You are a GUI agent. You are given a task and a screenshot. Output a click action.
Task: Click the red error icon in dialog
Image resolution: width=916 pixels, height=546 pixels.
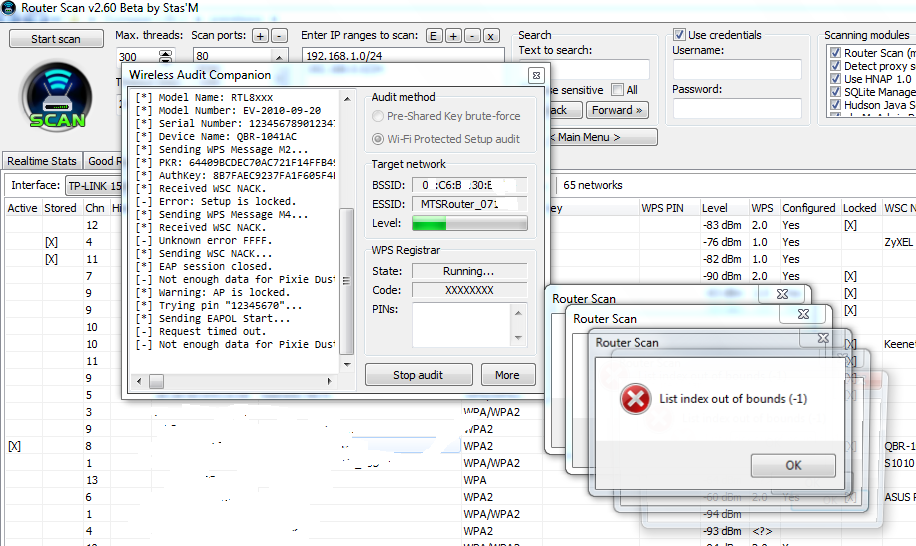(635, 399)
